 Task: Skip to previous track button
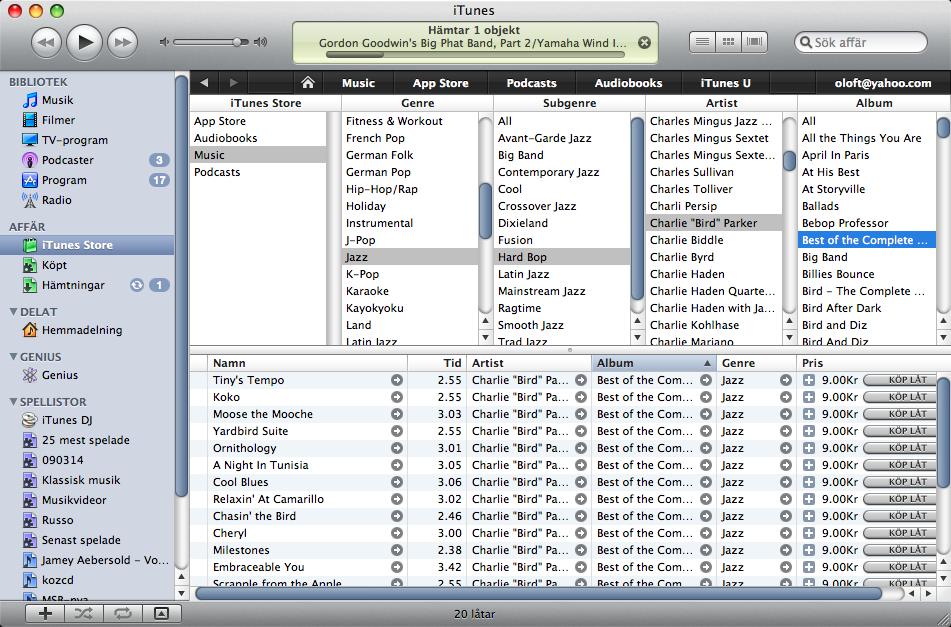45,42
